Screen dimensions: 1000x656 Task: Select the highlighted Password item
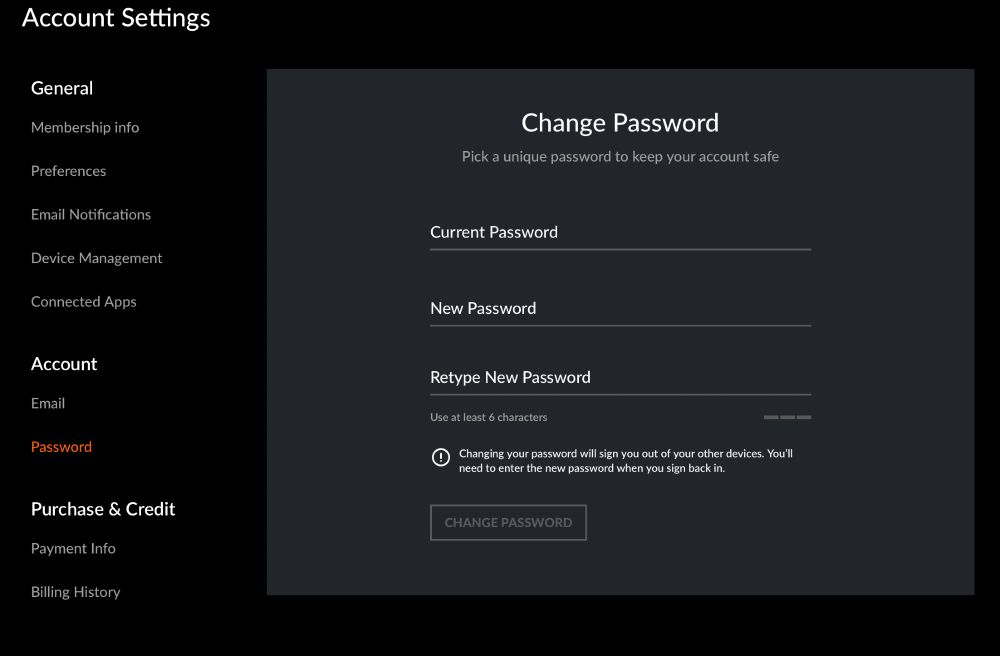pos(61,446)
